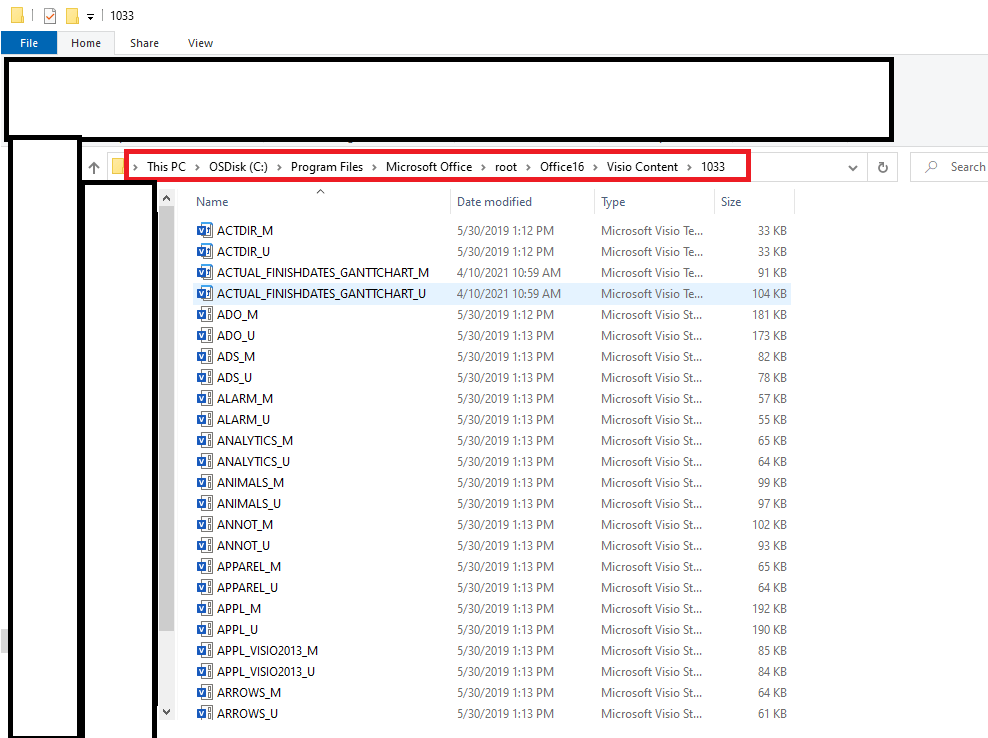Click the 1033 breadcrumb segment
This screenshot has width=988, height=738.
[713, 167]
